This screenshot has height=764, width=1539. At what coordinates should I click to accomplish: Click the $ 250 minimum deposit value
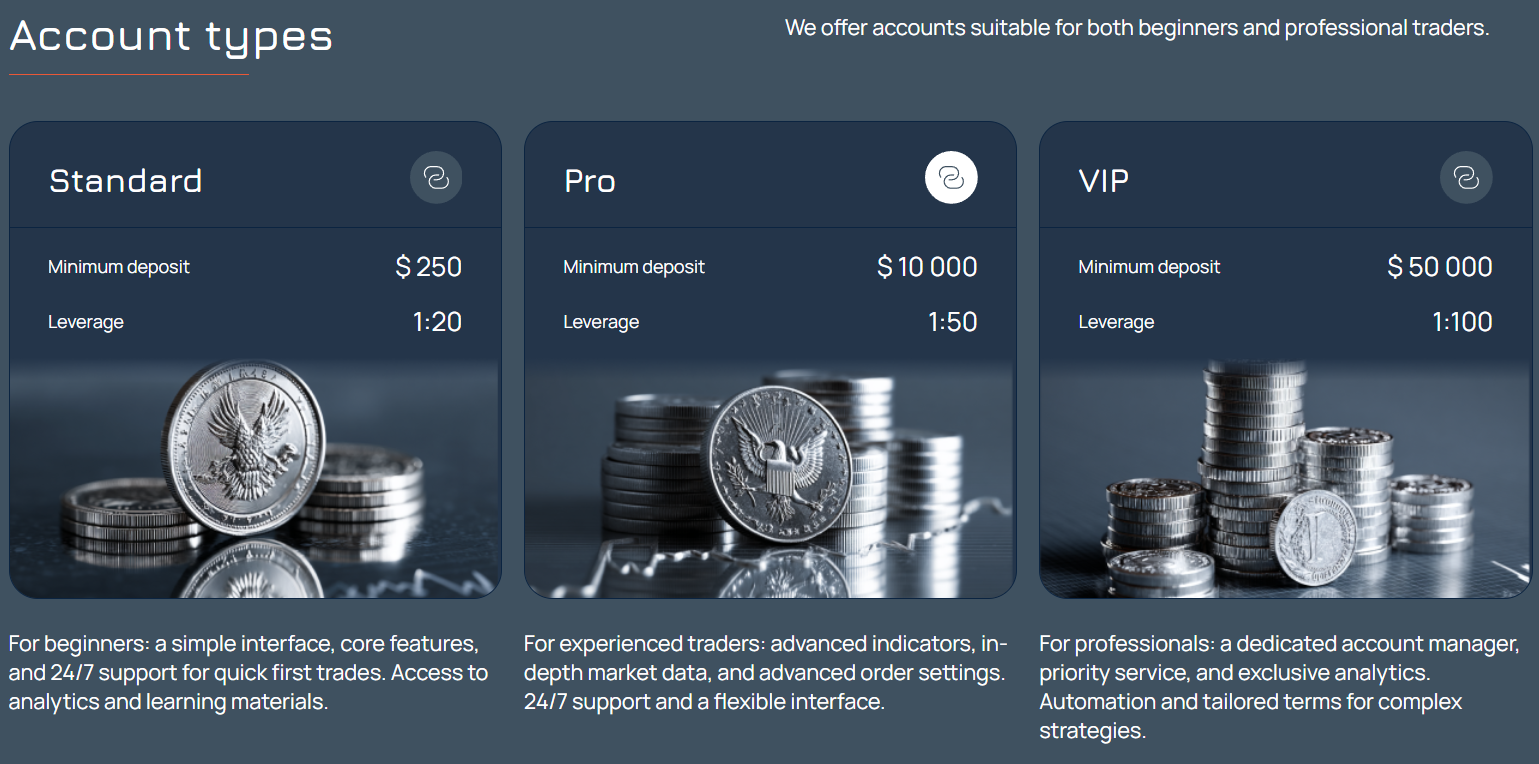[429, 267]
